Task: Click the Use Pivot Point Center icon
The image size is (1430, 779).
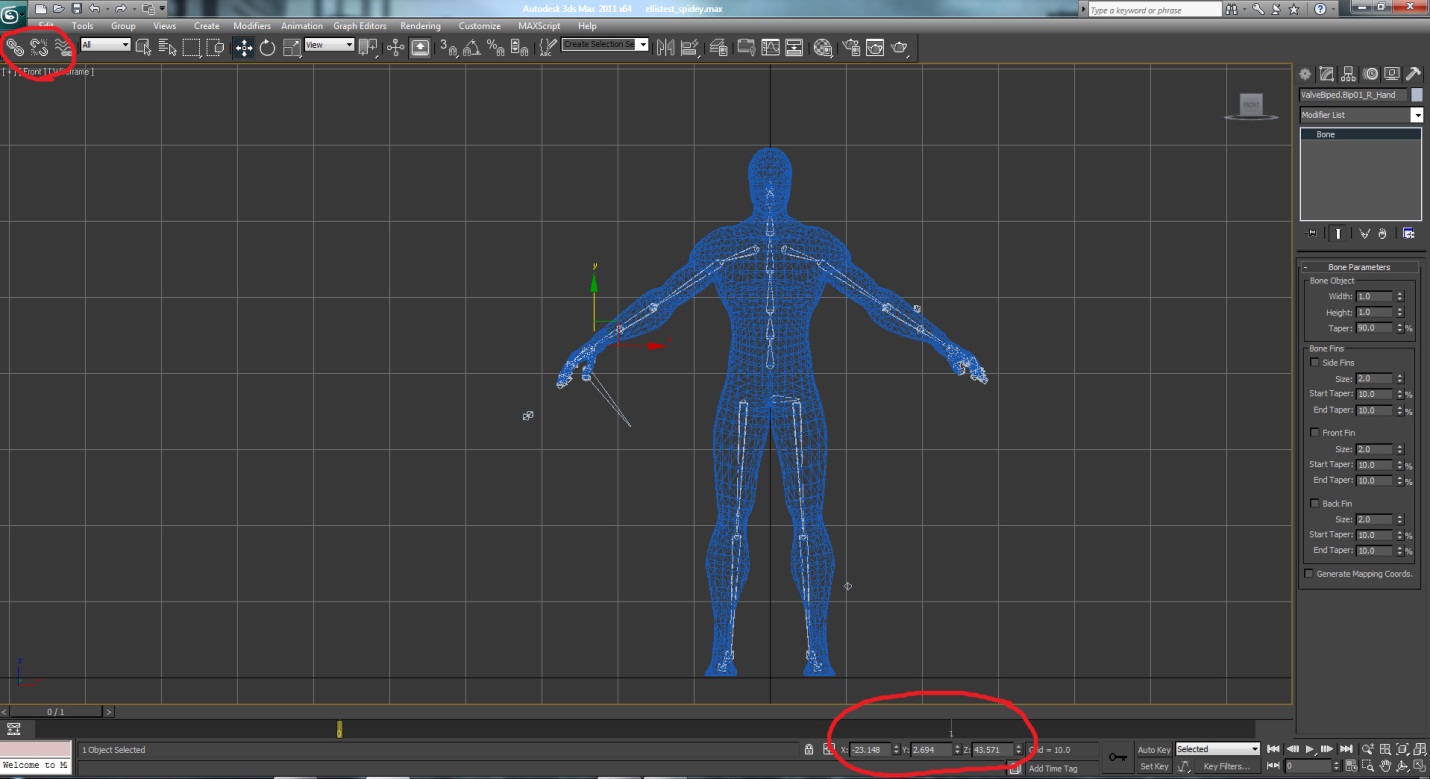Action: [369, 47]
